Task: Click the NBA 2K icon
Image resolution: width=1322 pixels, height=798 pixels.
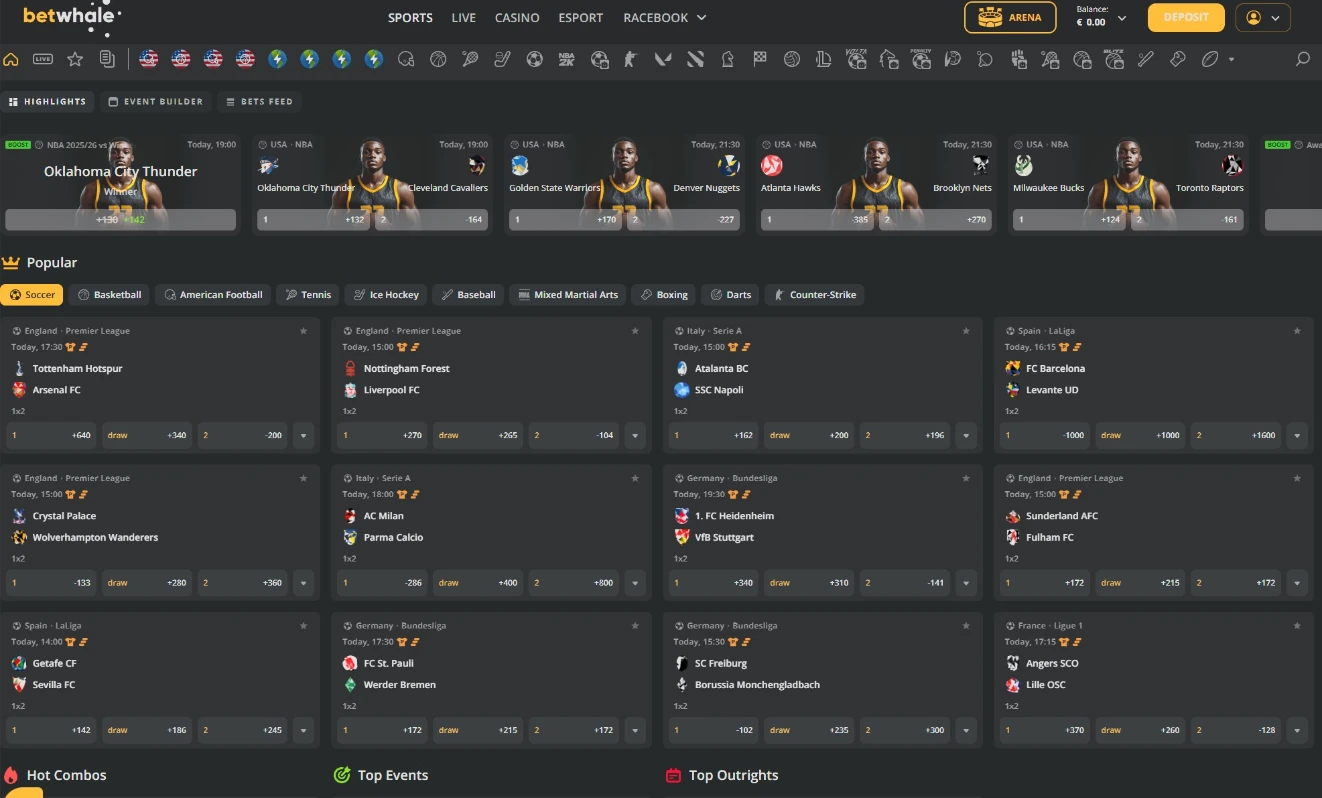Action: pyautogui.click(x=565, y=60)
